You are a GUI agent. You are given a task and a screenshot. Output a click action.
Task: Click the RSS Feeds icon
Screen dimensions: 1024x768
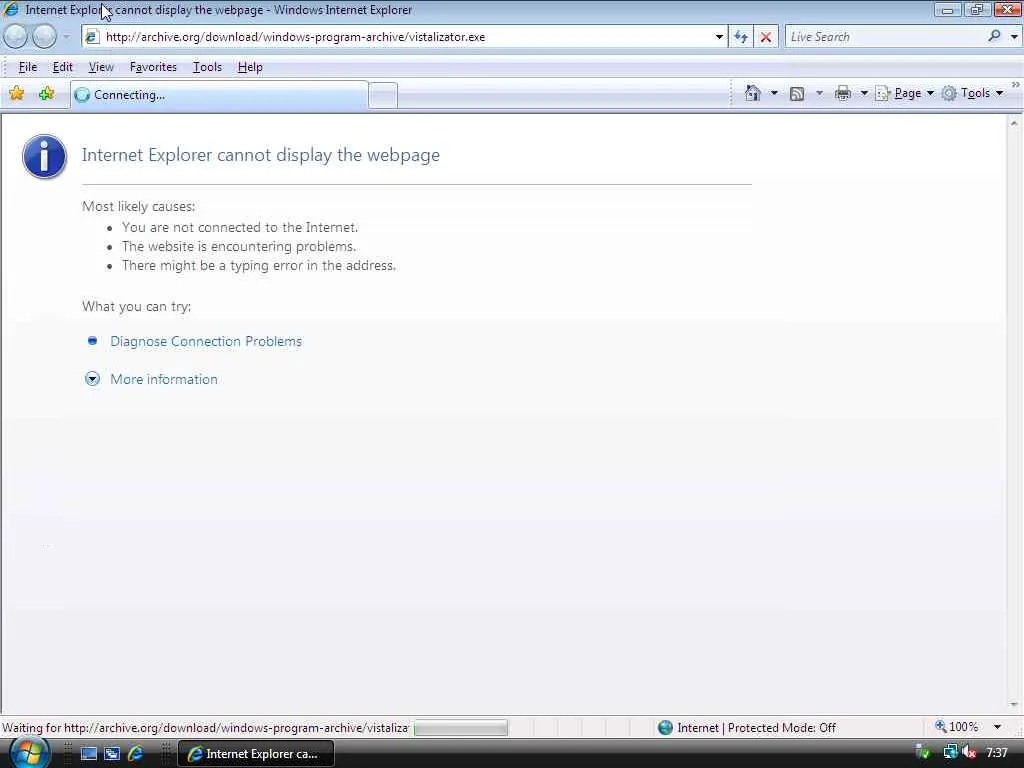click(797, 93)
